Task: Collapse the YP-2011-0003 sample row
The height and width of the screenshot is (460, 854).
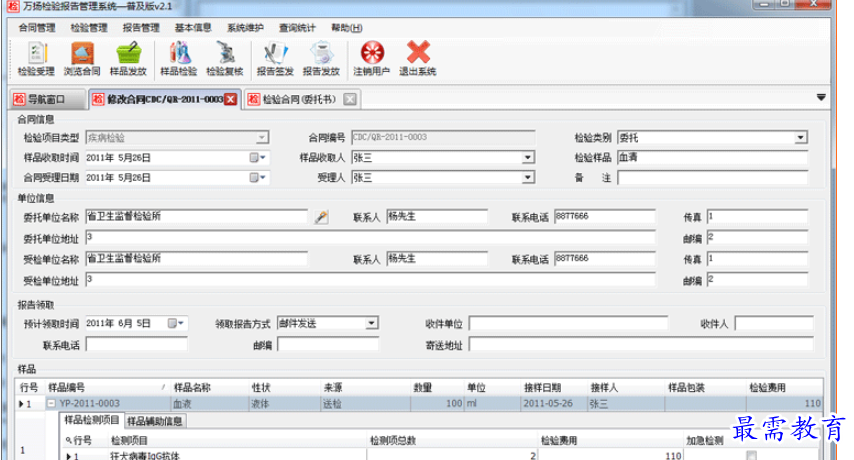Action: (51, 404)
